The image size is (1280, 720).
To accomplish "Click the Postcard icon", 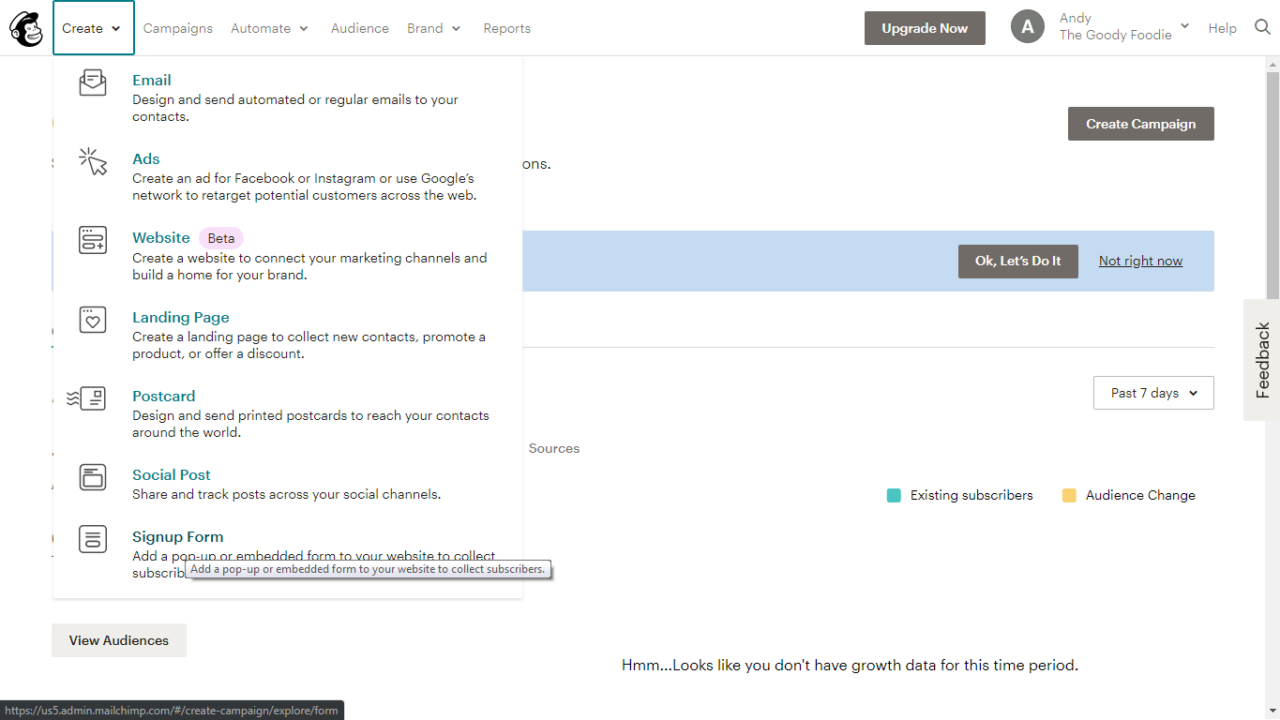I will tap(86, 399).
